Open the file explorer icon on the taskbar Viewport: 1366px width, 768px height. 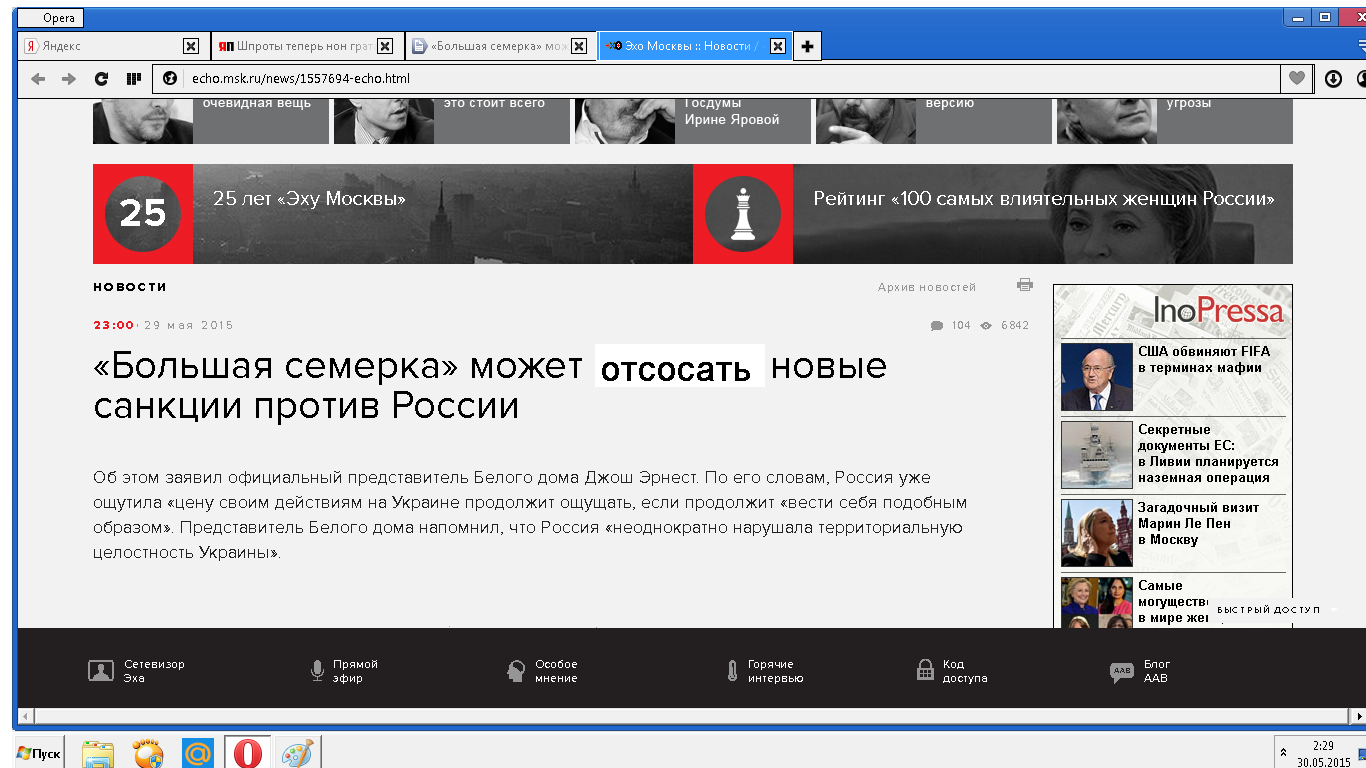coord(98,753)
